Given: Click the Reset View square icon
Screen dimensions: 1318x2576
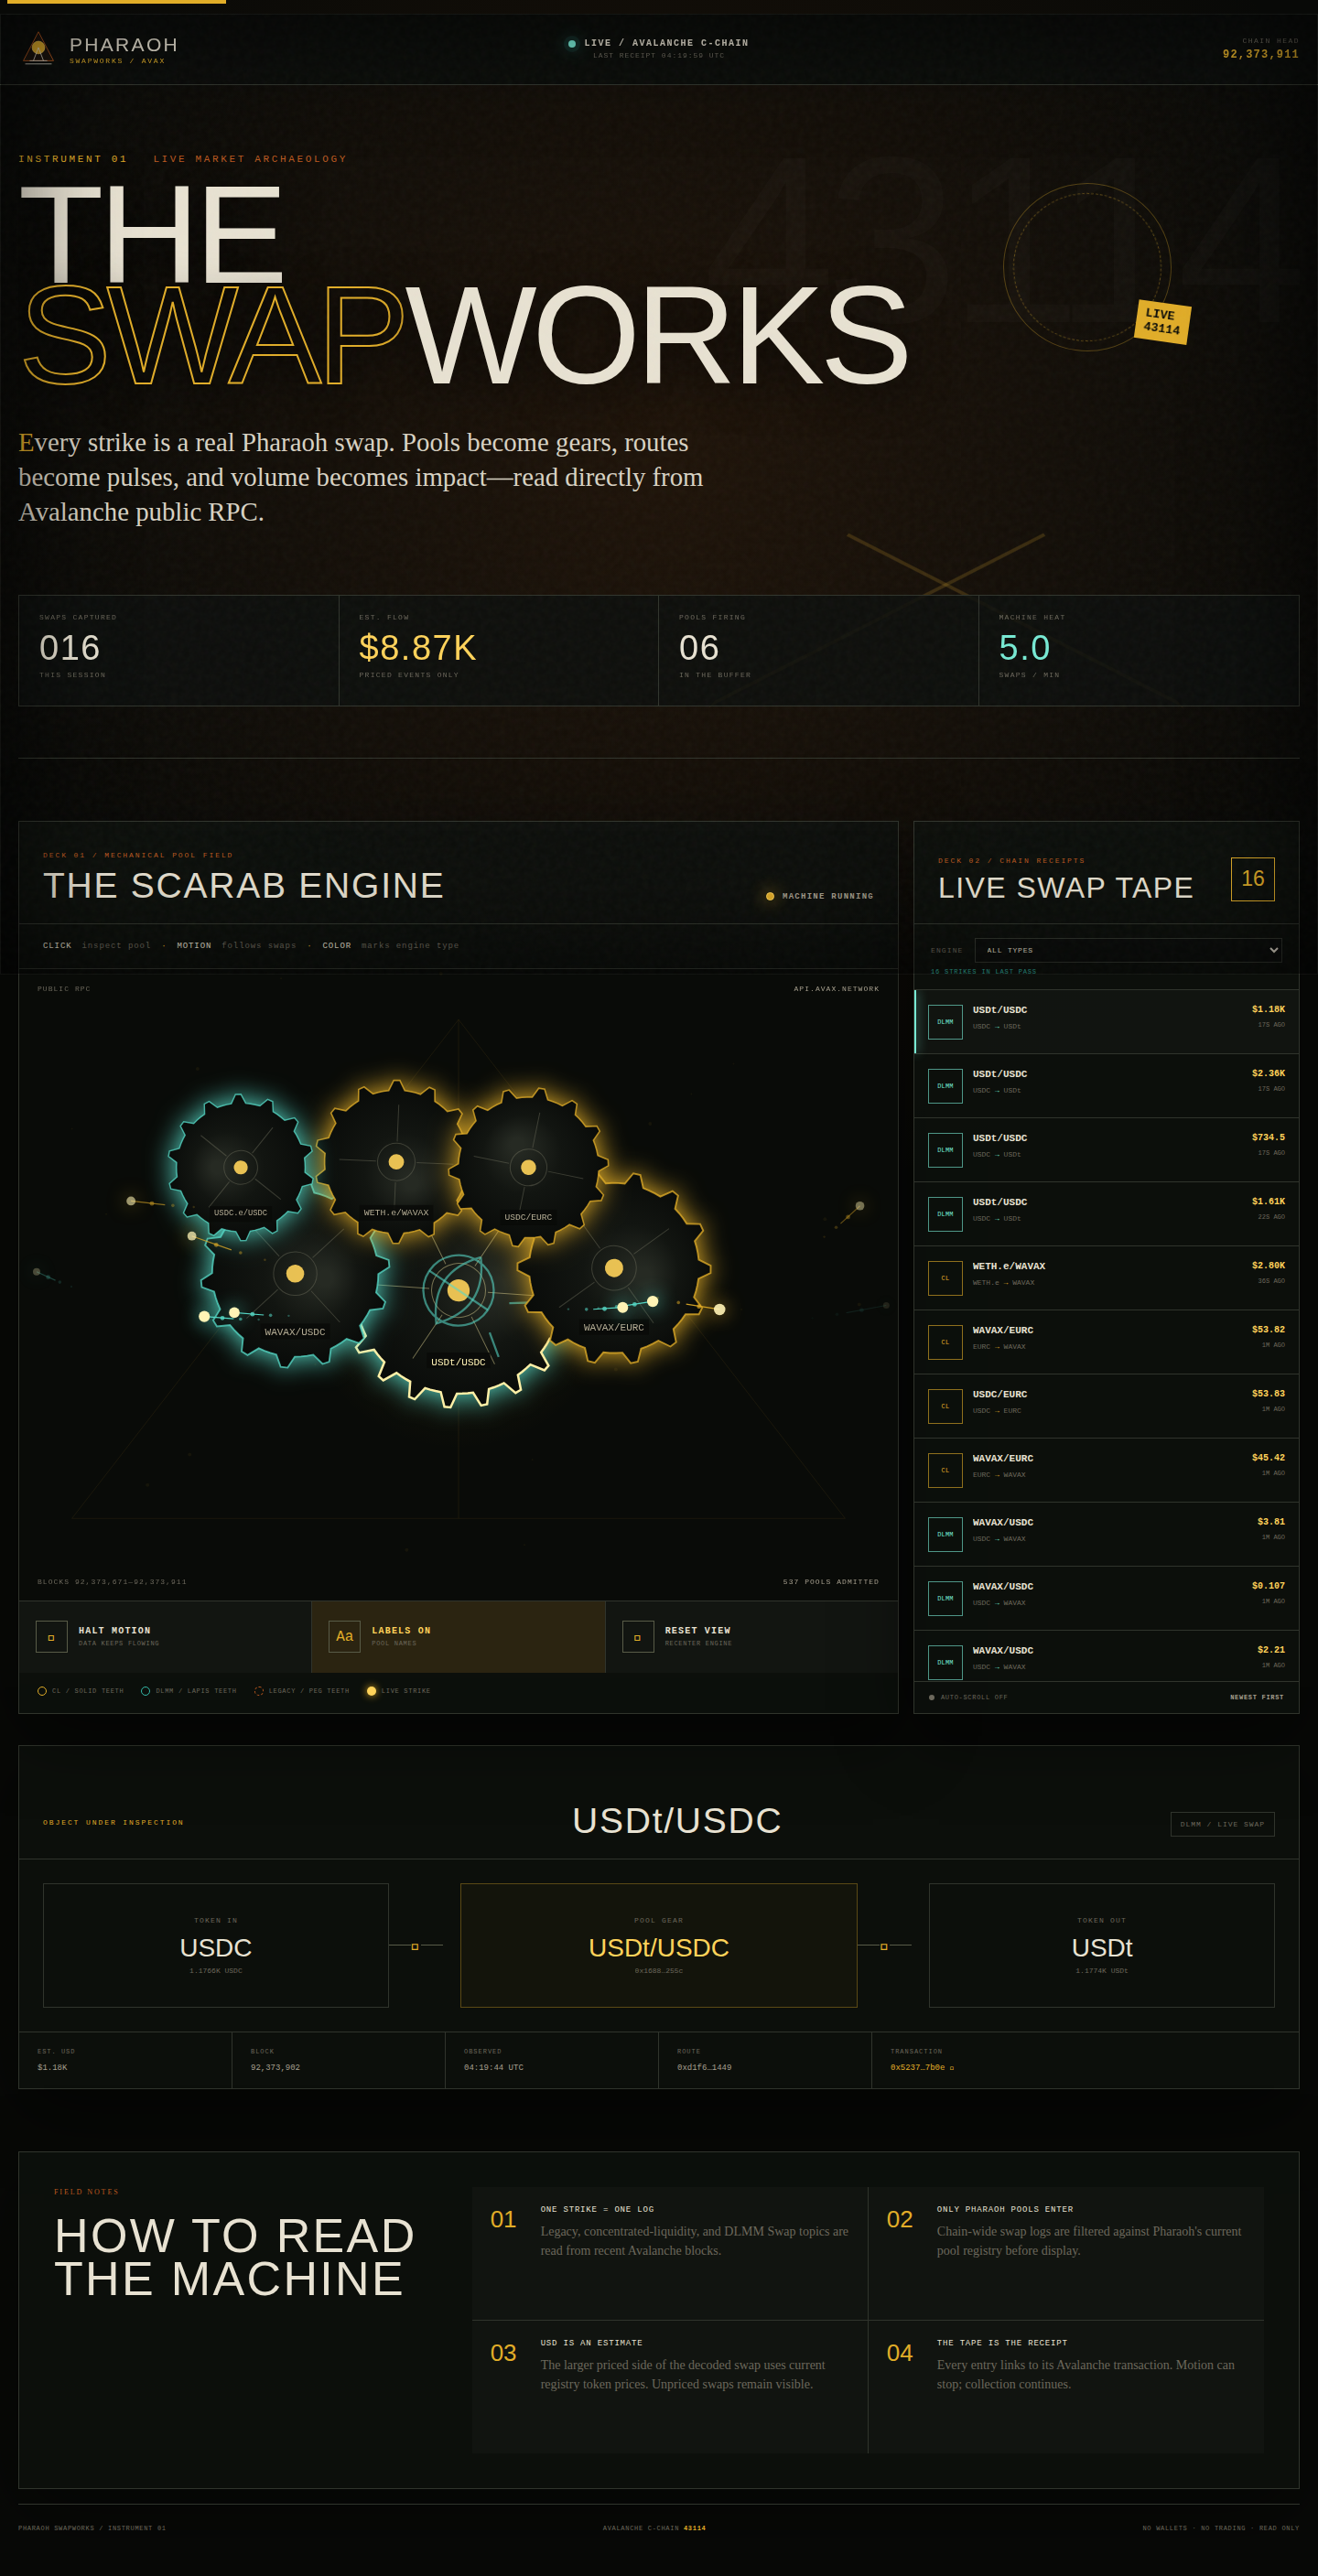Looking at the screenshot, I should pos(638,1637).
